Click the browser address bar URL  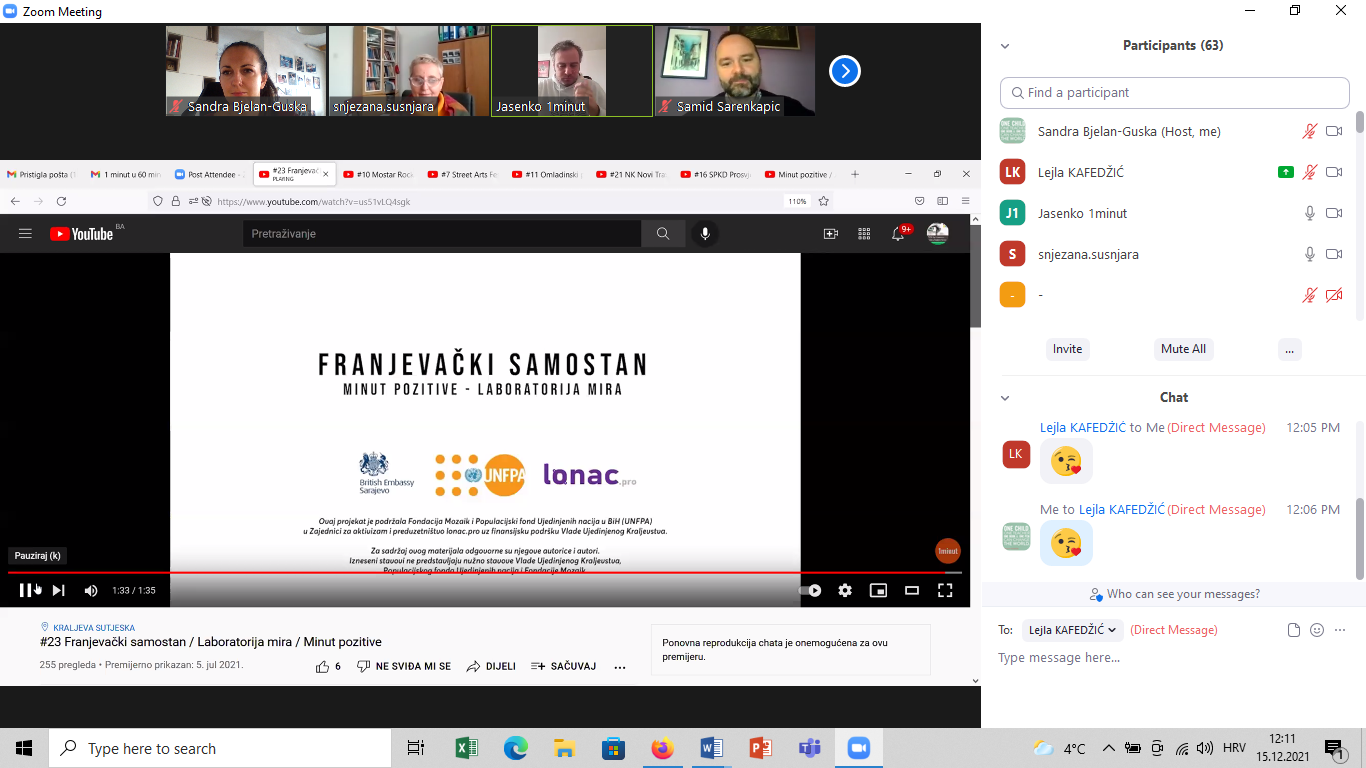(314, 201)
